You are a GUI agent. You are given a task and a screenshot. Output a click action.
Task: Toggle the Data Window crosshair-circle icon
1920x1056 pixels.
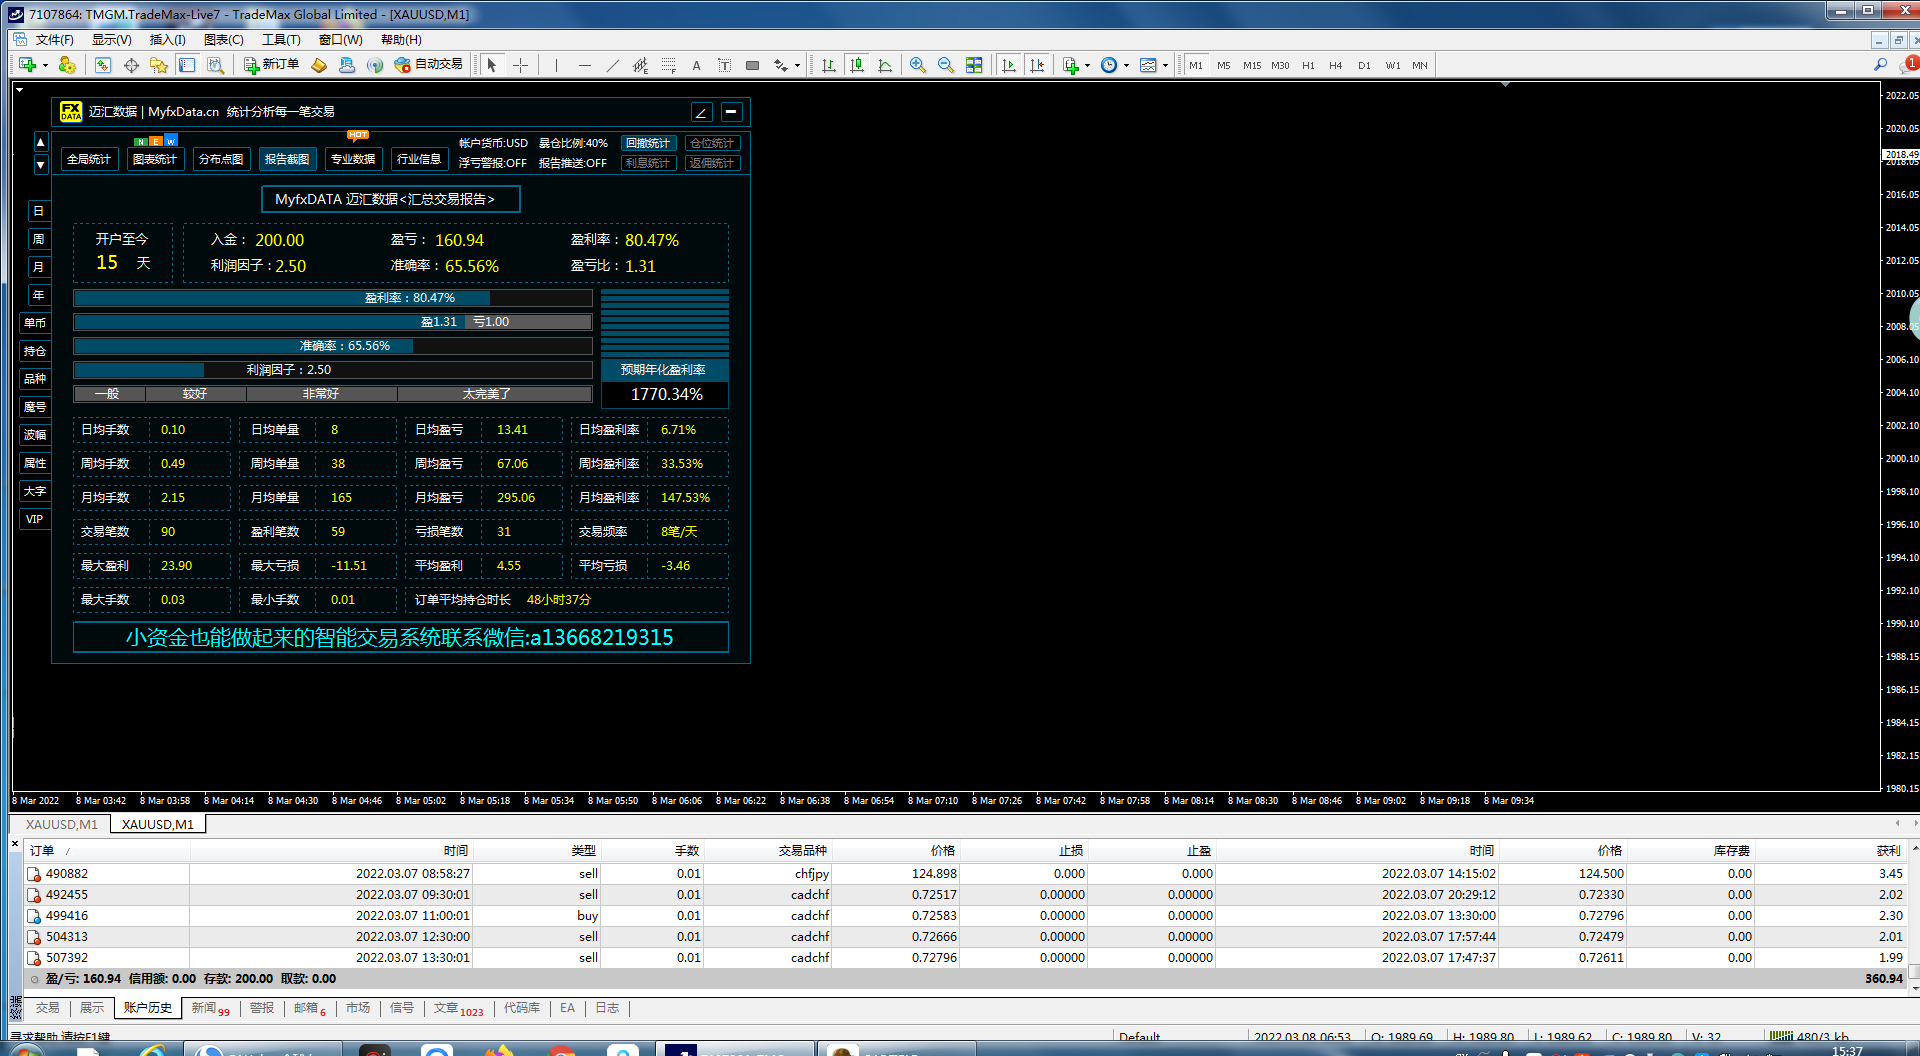(131, 65)
